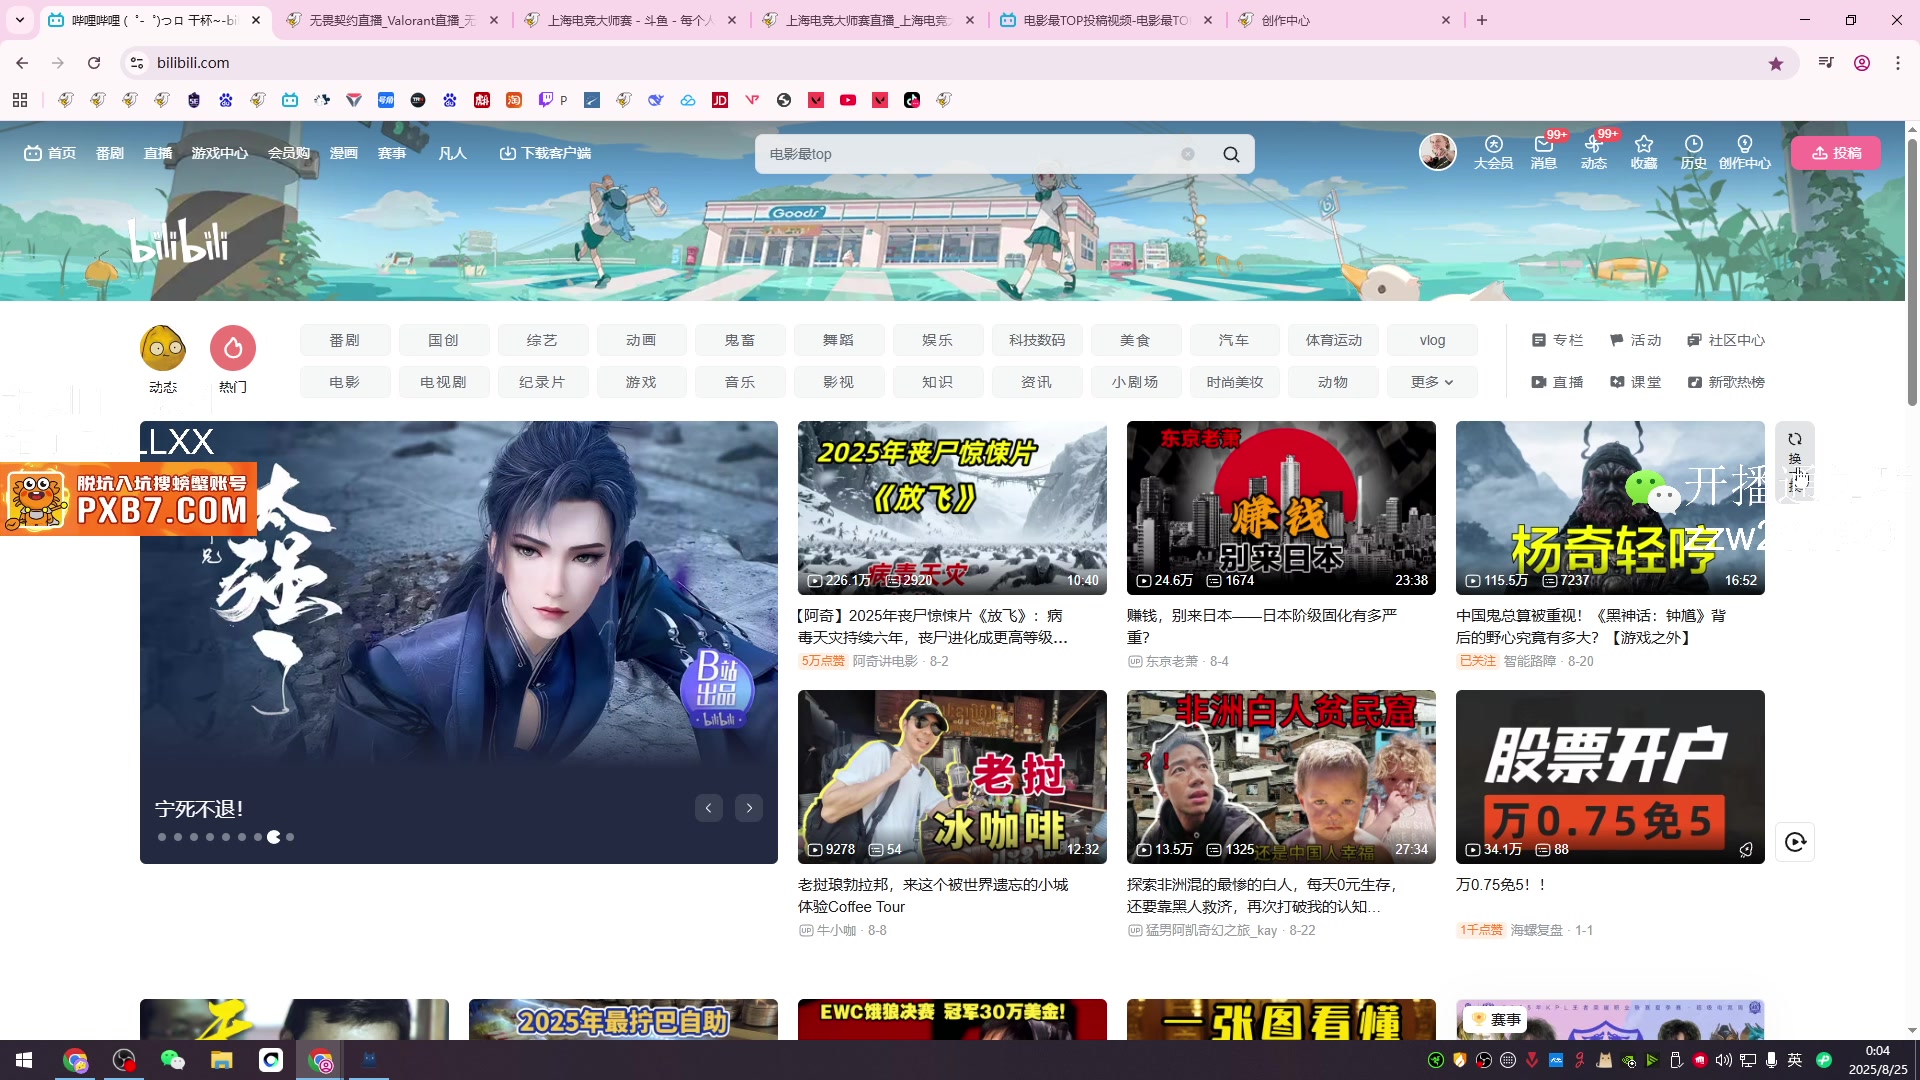Click 下载客户端 download link
1920x1080 pixels.
click(546, 153)
